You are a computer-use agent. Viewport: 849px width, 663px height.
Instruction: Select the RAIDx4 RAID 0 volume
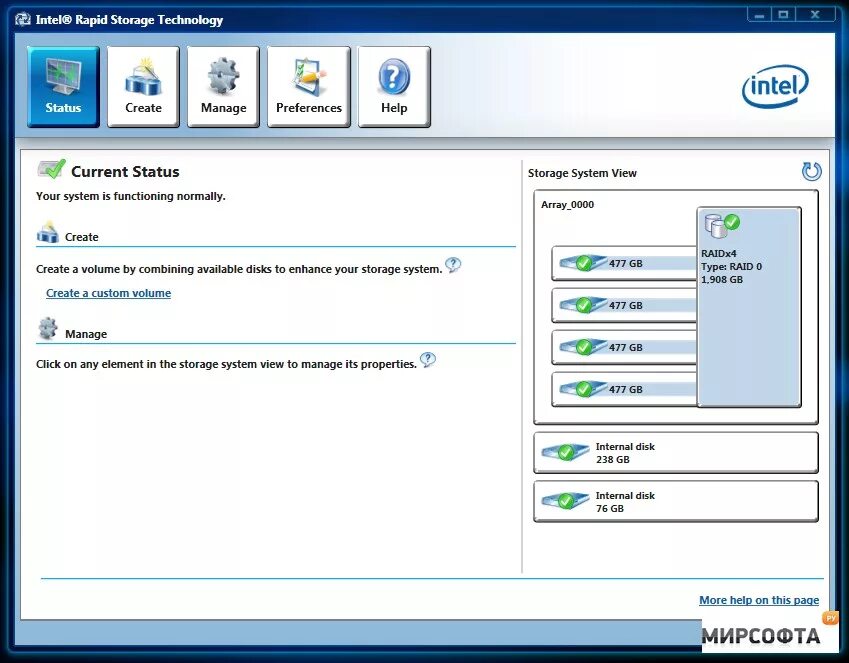(x=749, y=307)
